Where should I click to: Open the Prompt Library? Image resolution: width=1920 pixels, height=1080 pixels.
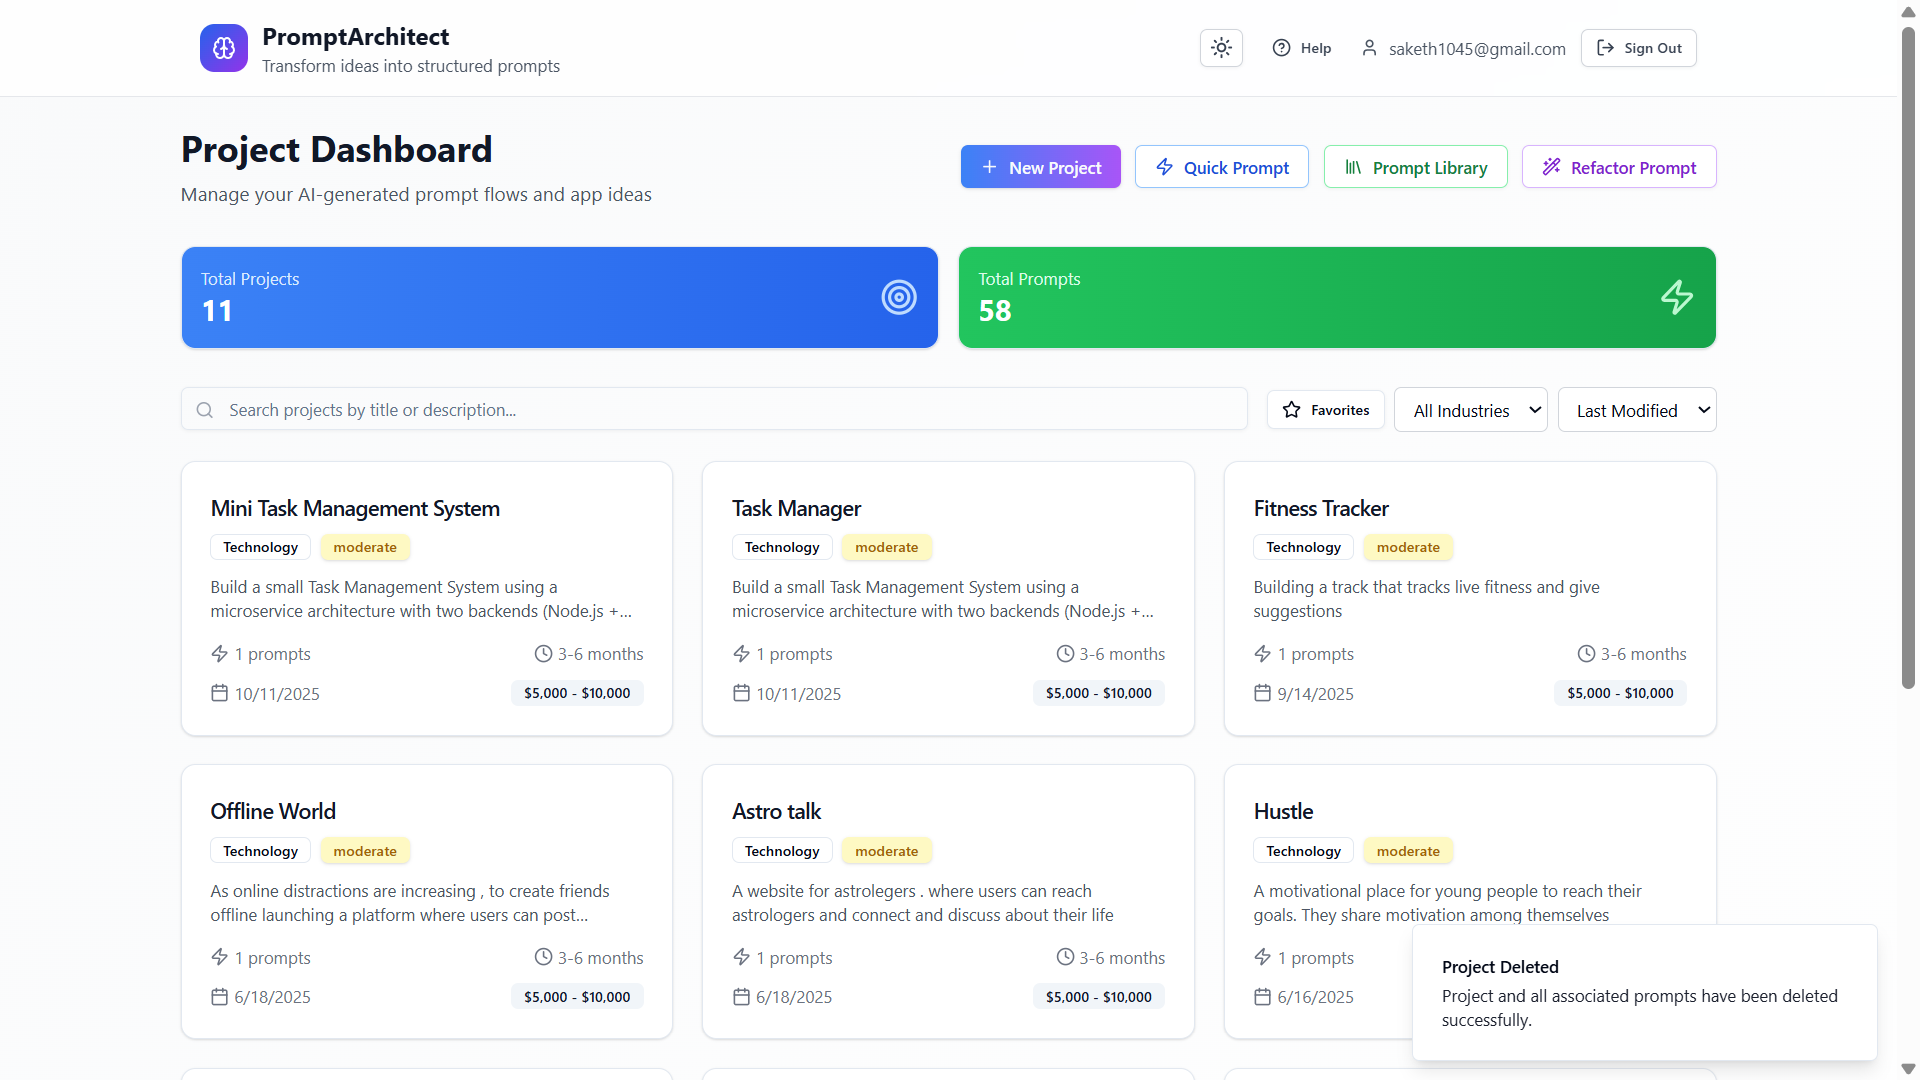[1415, 167]
